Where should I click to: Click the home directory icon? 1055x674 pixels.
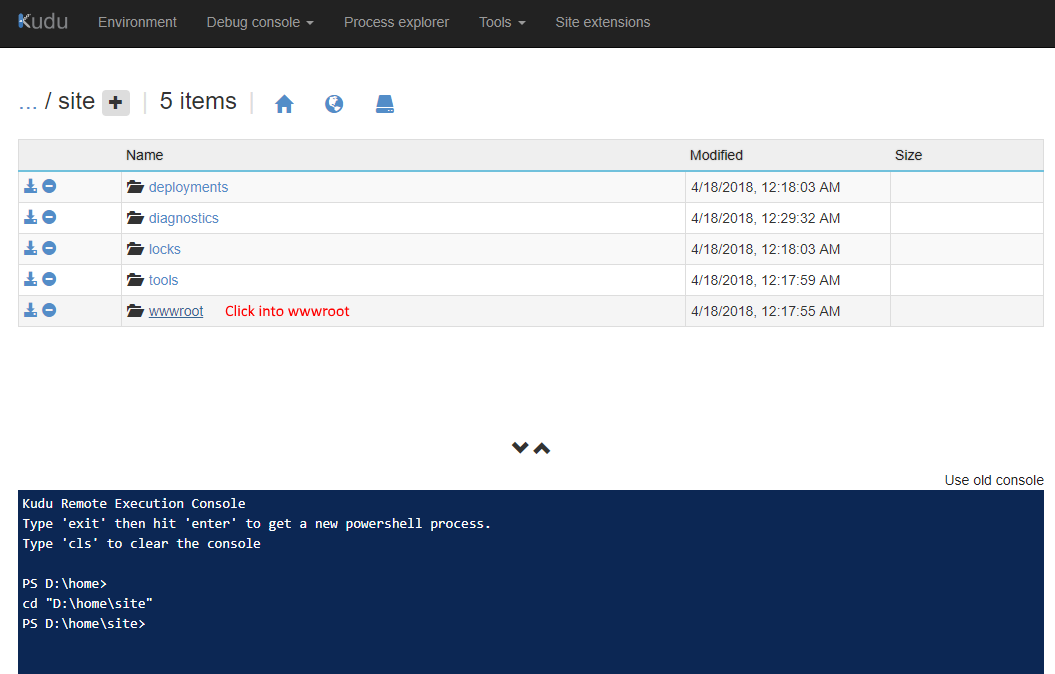point(284,104)
